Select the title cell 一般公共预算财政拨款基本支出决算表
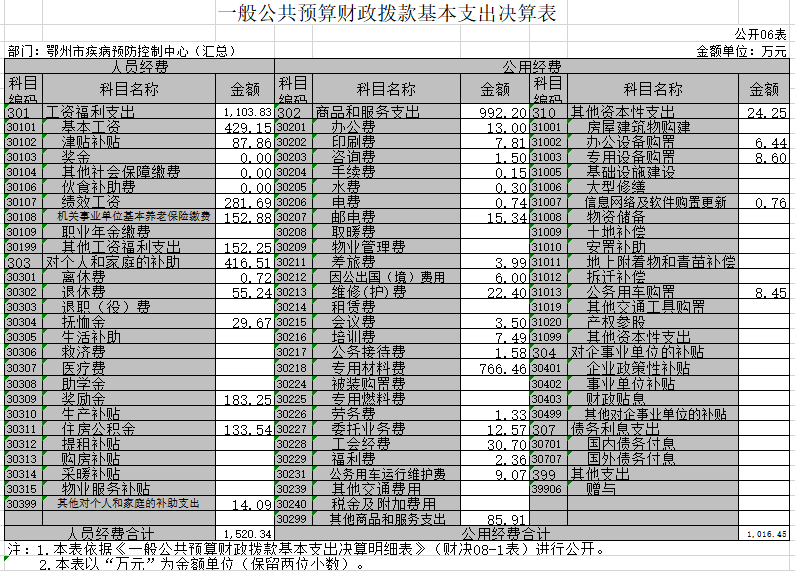The image size is (795, 571). [x=387, y=13]
